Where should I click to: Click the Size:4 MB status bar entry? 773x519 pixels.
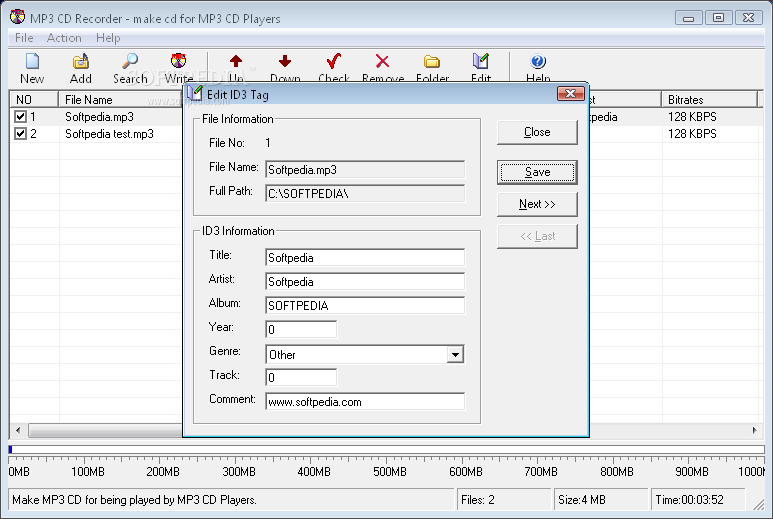pyautogui.click(x=601, y=500)
